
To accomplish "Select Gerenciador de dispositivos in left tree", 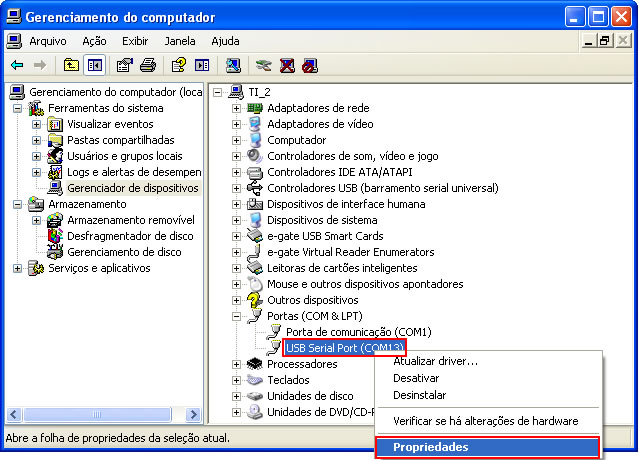I will [133, 188].
